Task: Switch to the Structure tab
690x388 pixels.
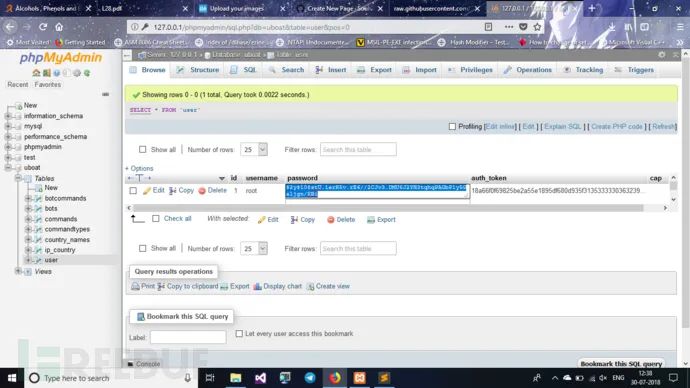Action: pos(198,70)
